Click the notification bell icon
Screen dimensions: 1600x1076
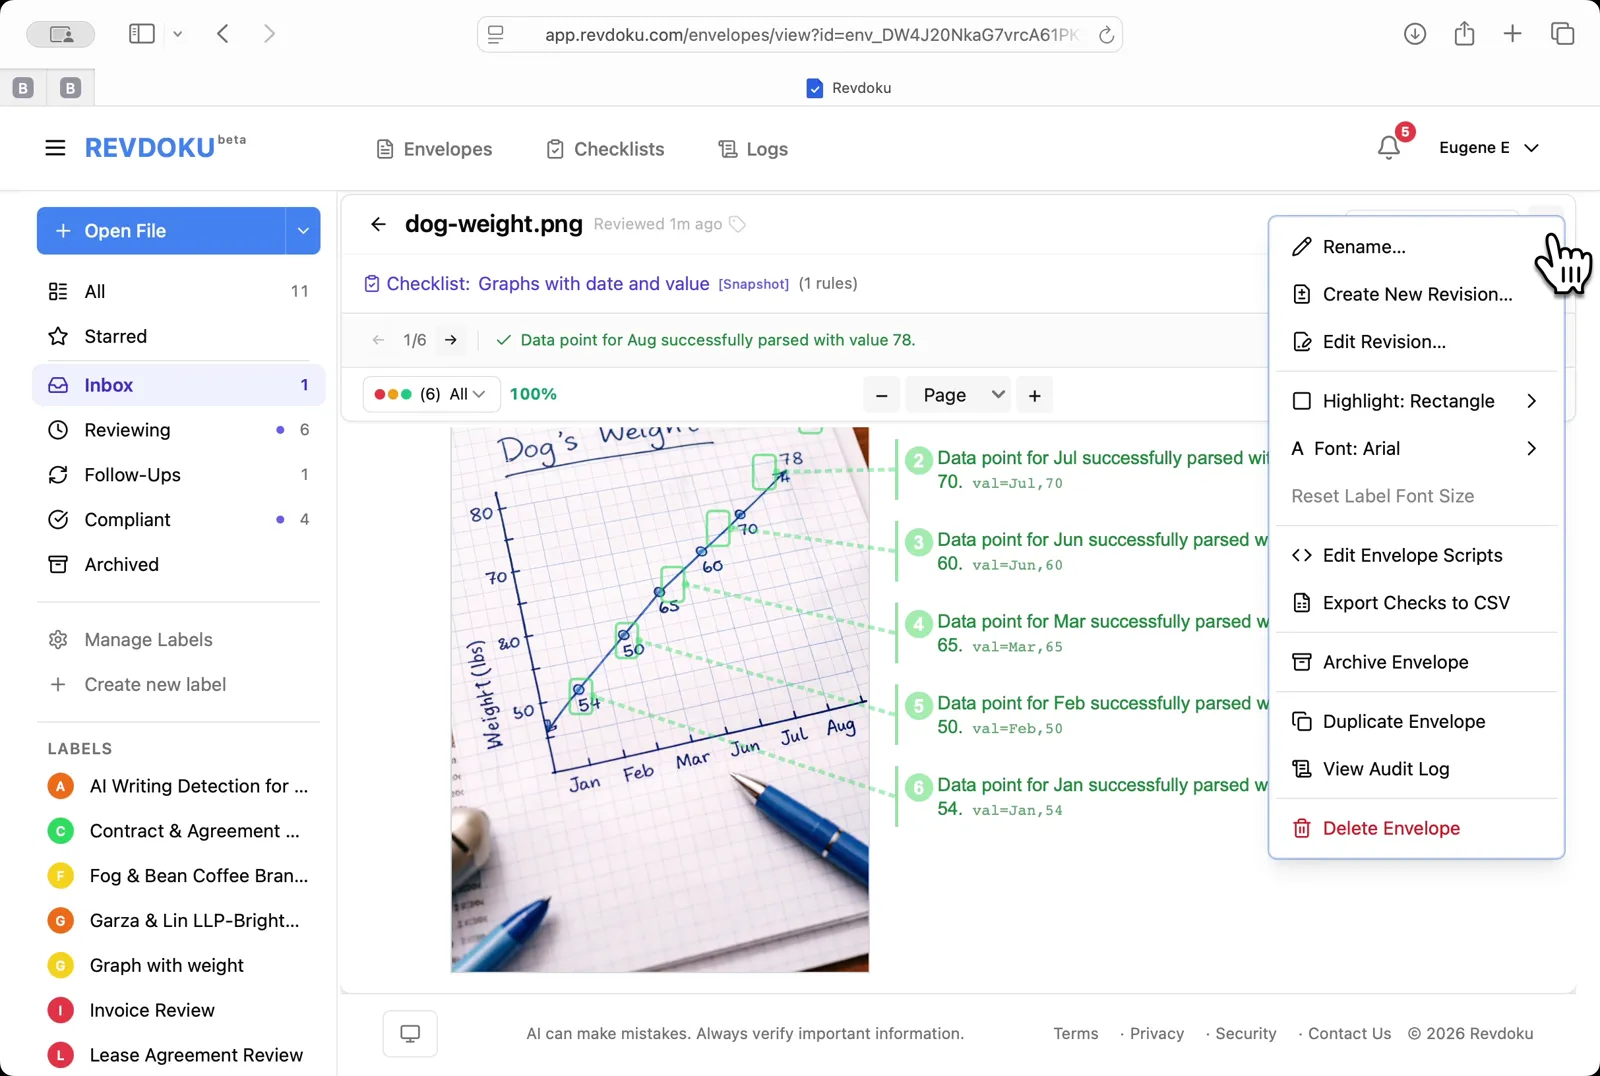point(1388,148)
